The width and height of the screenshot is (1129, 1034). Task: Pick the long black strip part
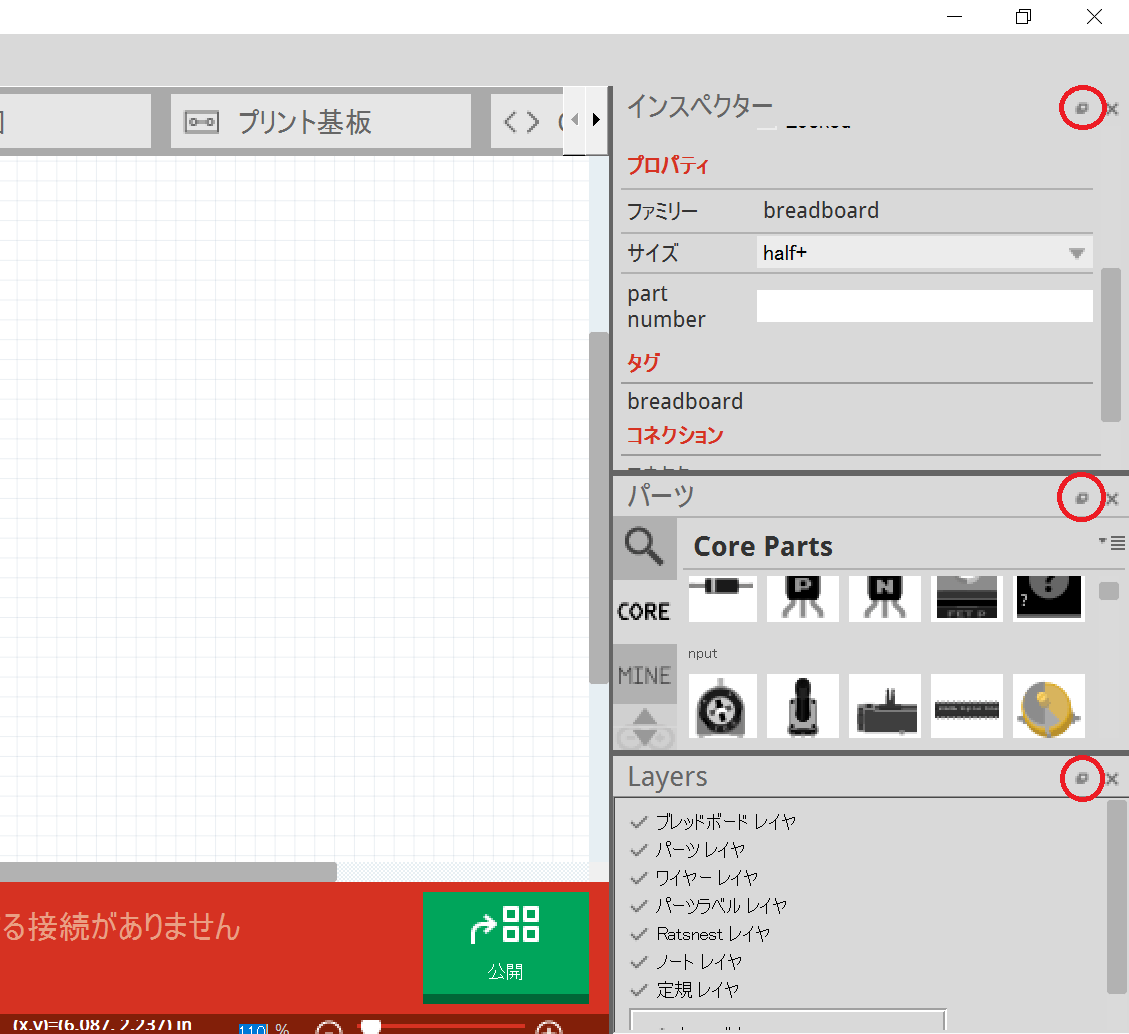[x=966, y=706]
